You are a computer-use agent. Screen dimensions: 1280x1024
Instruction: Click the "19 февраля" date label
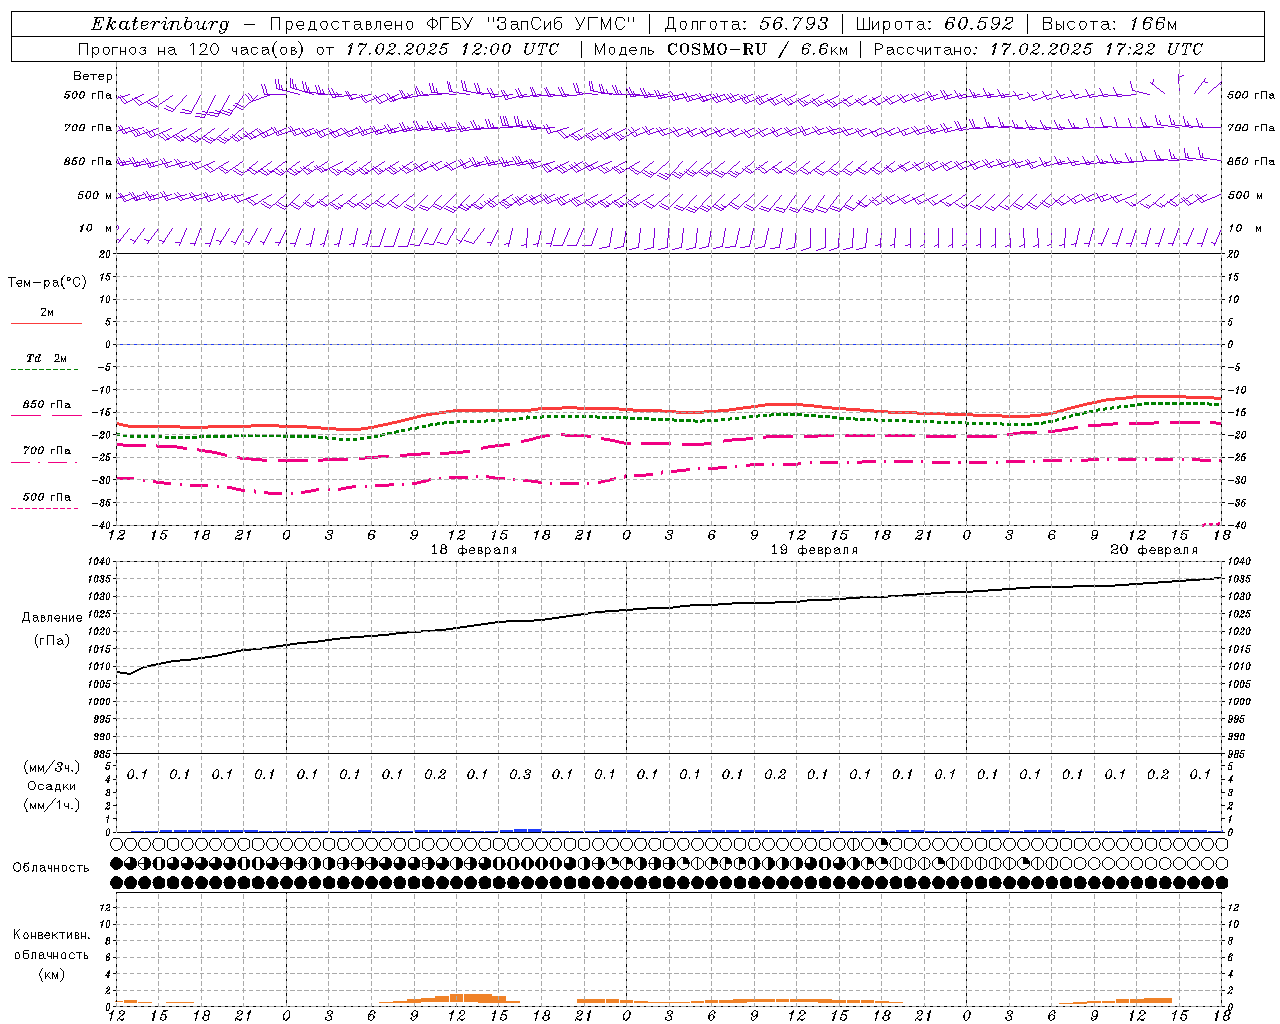pos(814,550)
